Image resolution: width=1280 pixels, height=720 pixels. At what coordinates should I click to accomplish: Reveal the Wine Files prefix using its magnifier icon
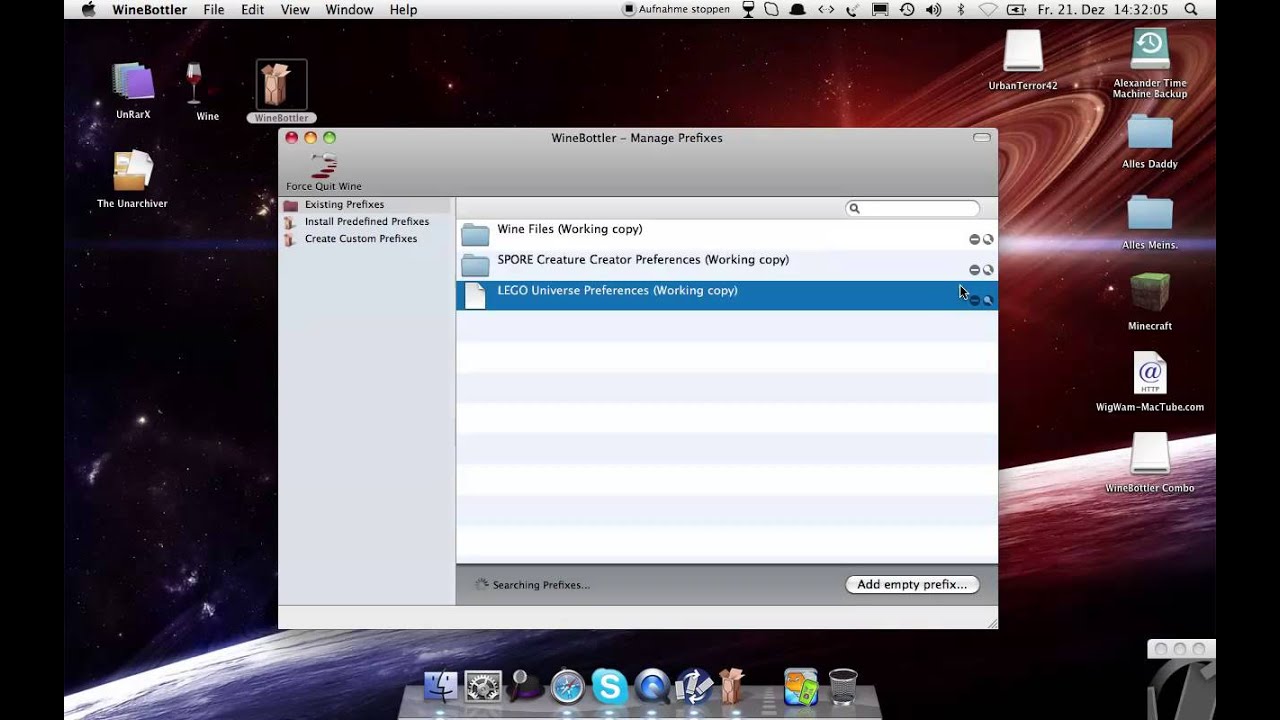pyautogui.click(x=988, y=240)
